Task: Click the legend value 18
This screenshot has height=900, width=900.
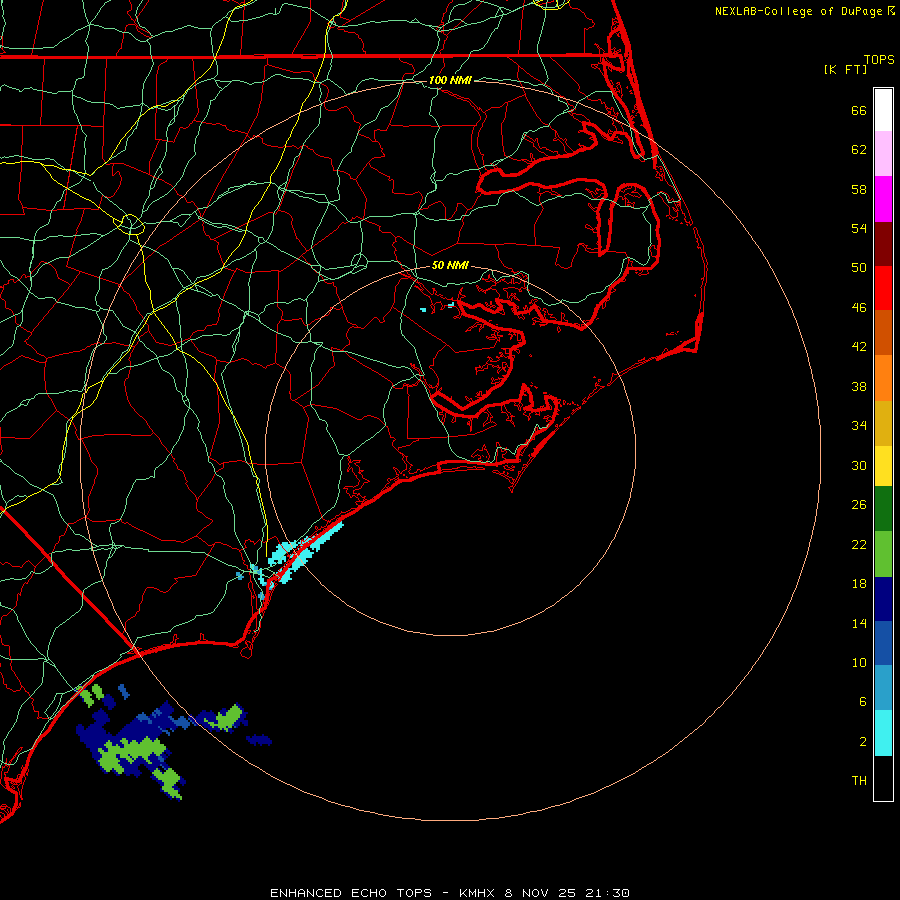Action: pos(859,584)
